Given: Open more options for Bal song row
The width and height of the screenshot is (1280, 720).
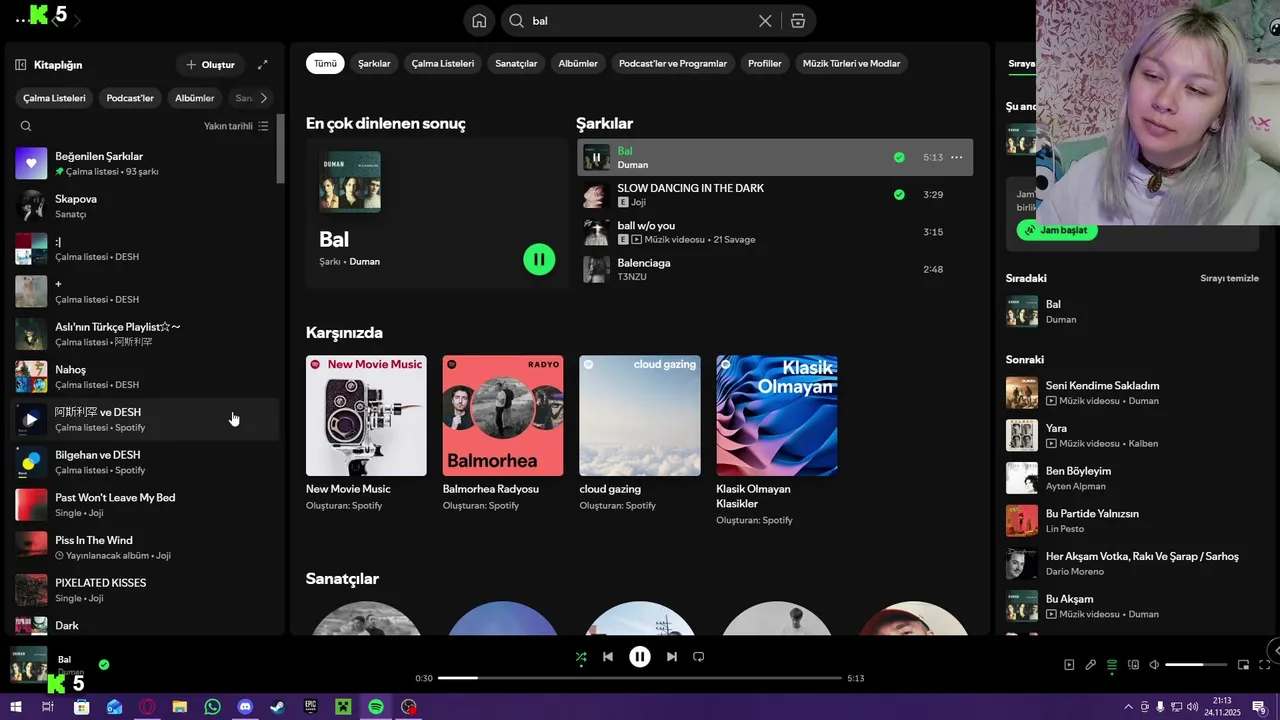Looking at the screenshot, I should pos(957,158).
